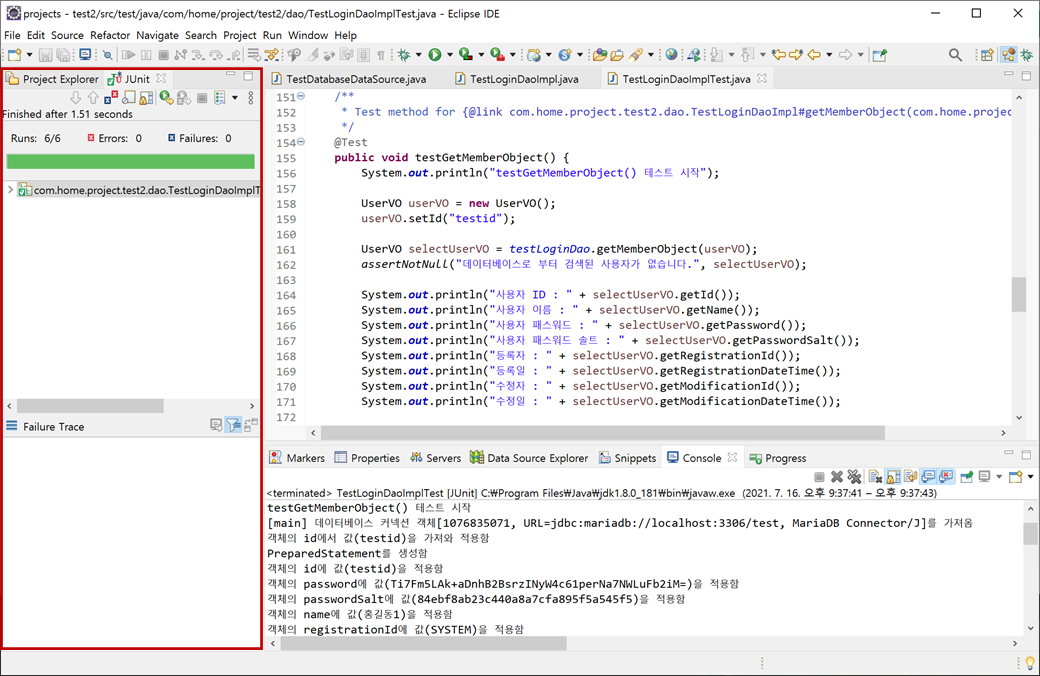Click the Resume debug icon

[x=129, y=55]
